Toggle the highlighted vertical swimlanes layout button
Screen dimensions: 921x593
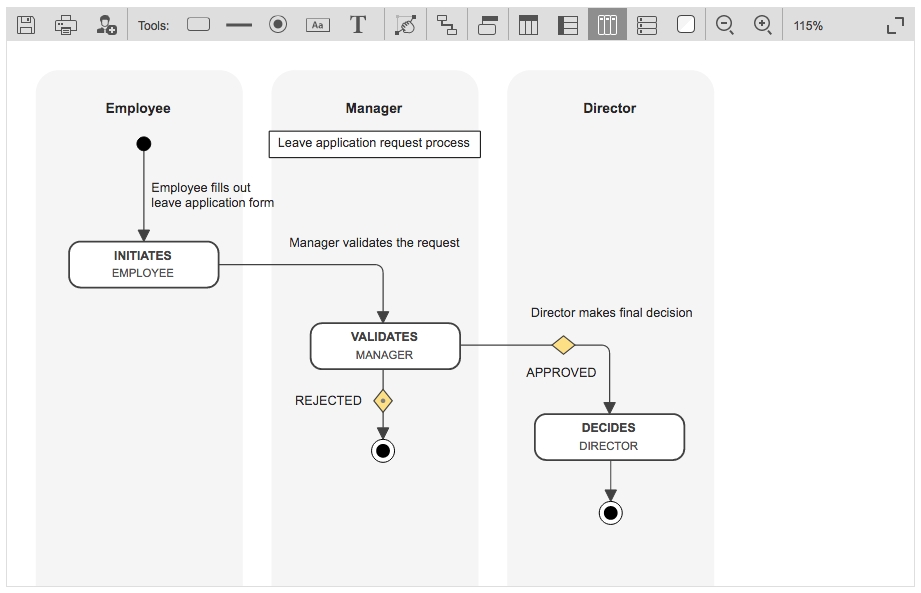[607, 25]
